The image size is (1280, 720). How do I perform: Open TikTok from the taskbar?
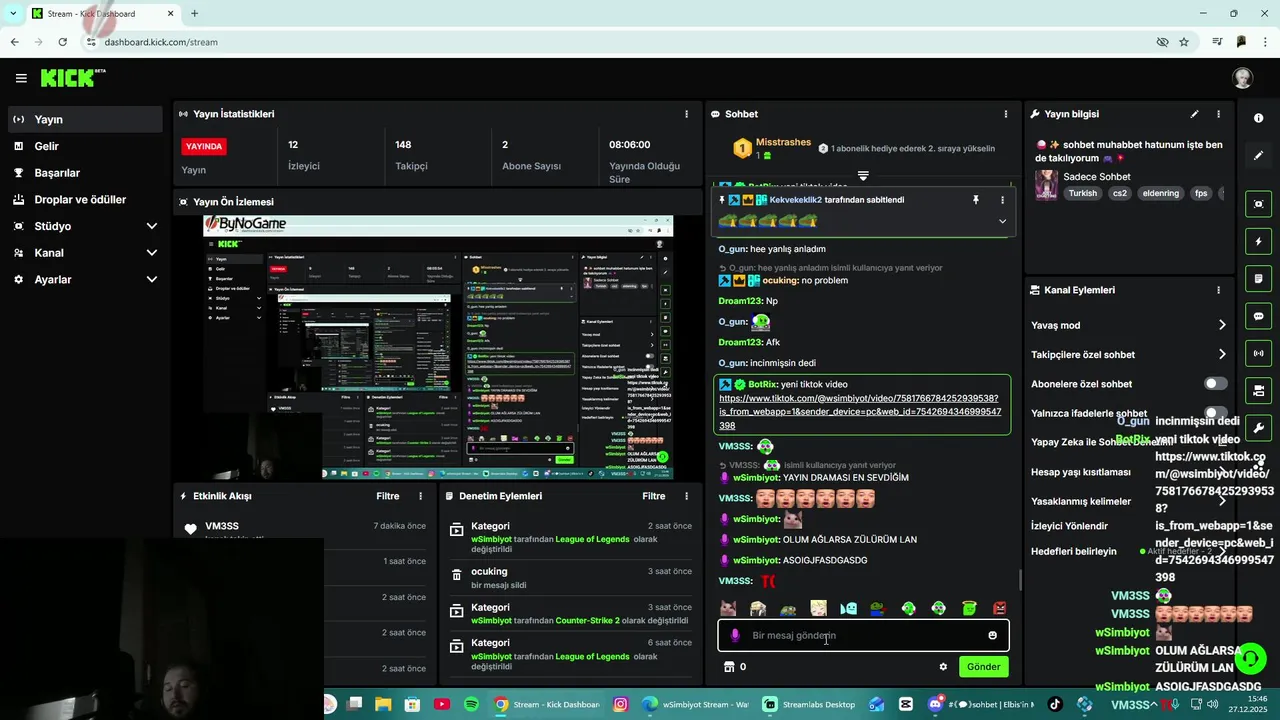[x=1054, y=704]
